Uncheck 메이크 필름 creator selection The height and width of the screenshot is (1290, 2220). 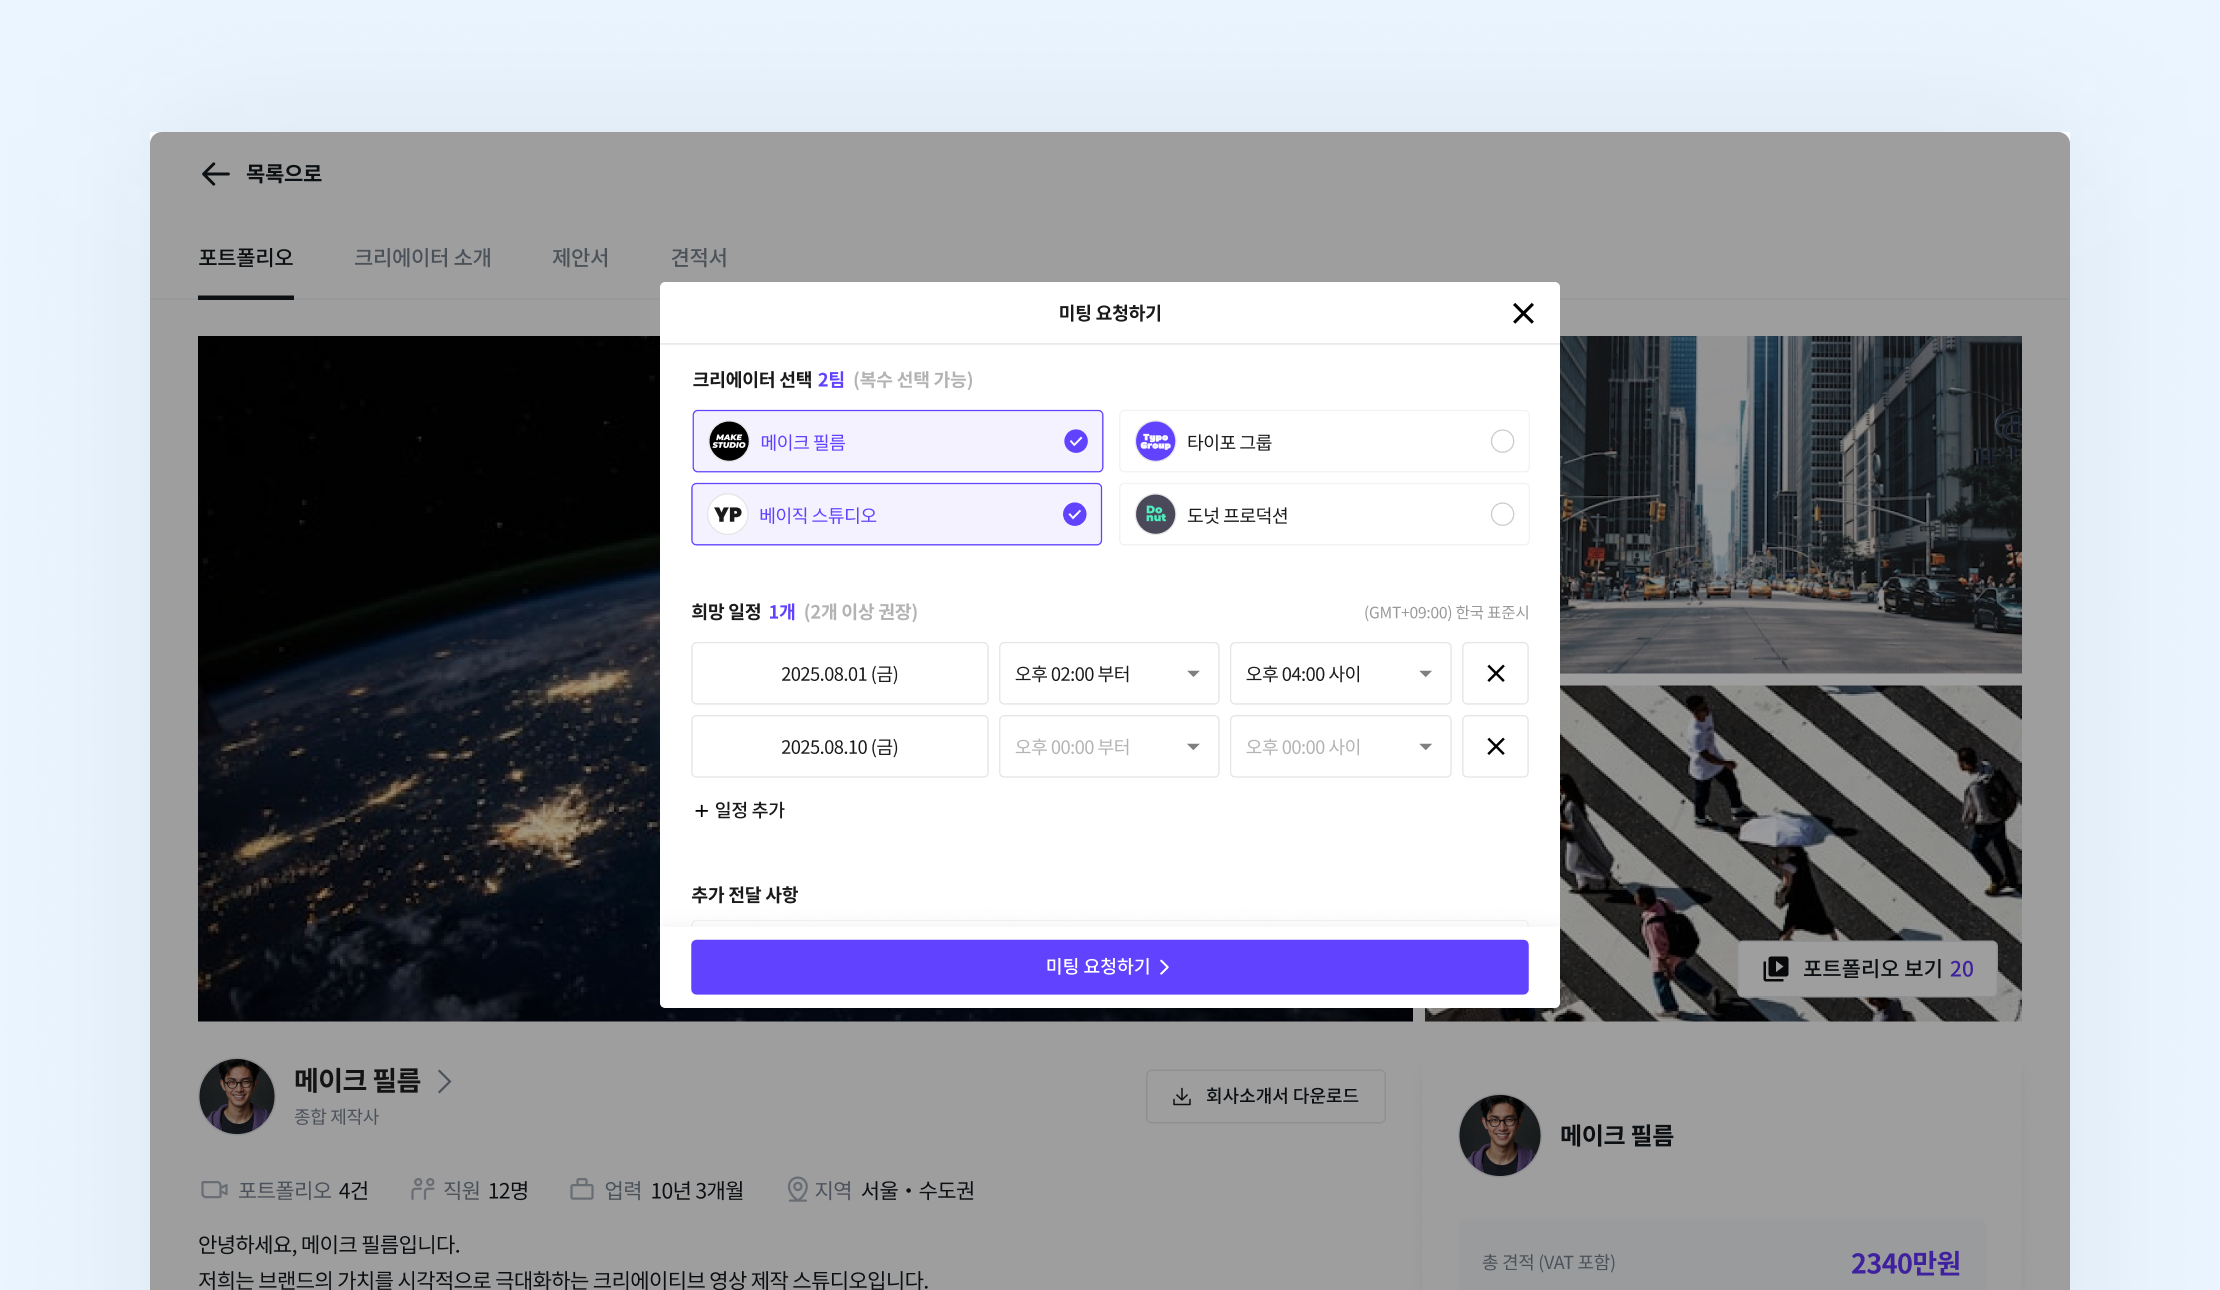(x=1075, y=441)
